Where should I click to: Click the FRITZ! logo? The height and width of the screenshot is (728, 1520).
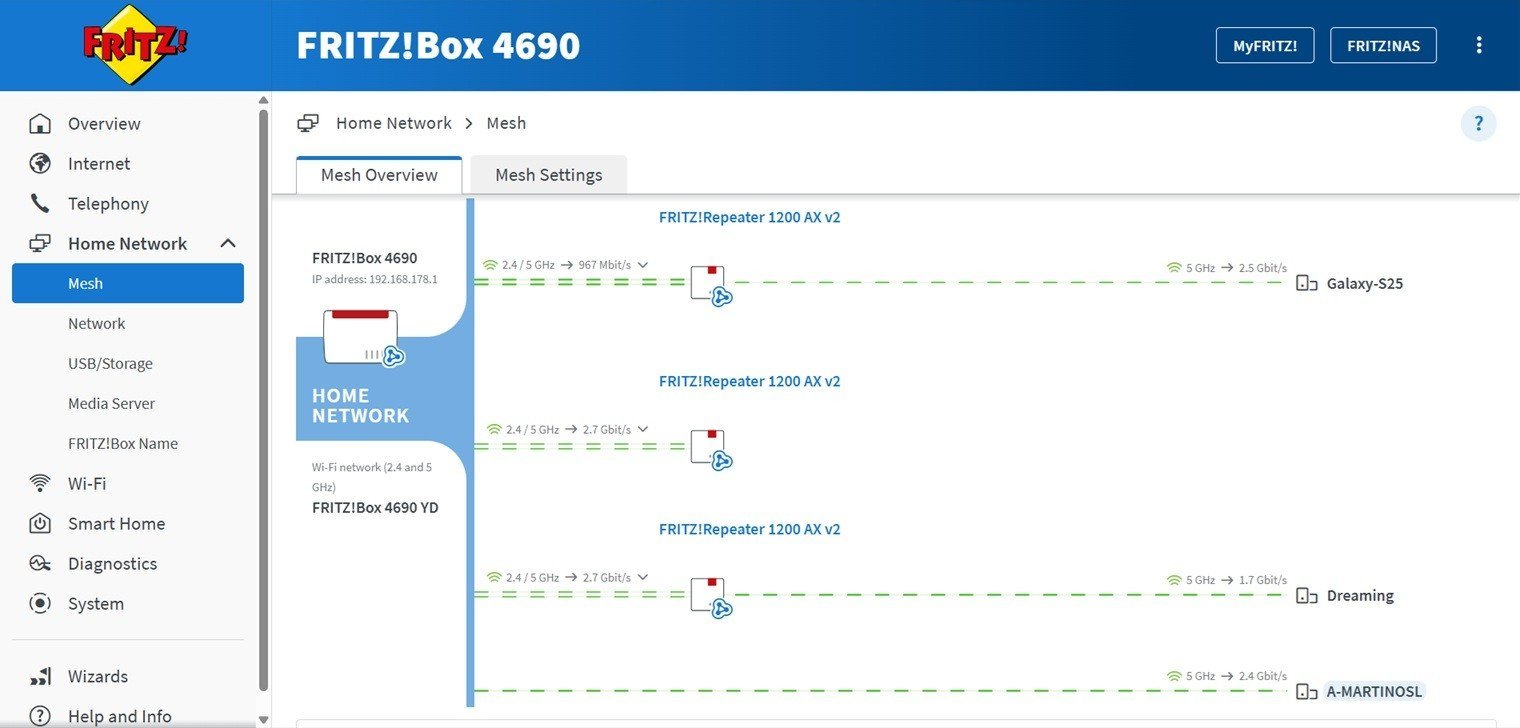tap(135, 45)
